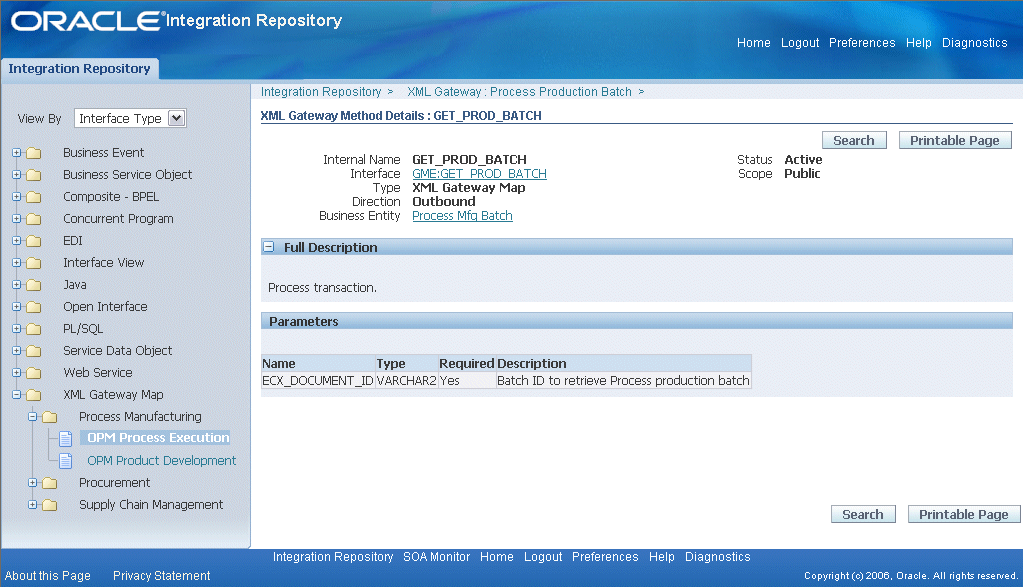Expand the Procurement tree node

point(32,483)
